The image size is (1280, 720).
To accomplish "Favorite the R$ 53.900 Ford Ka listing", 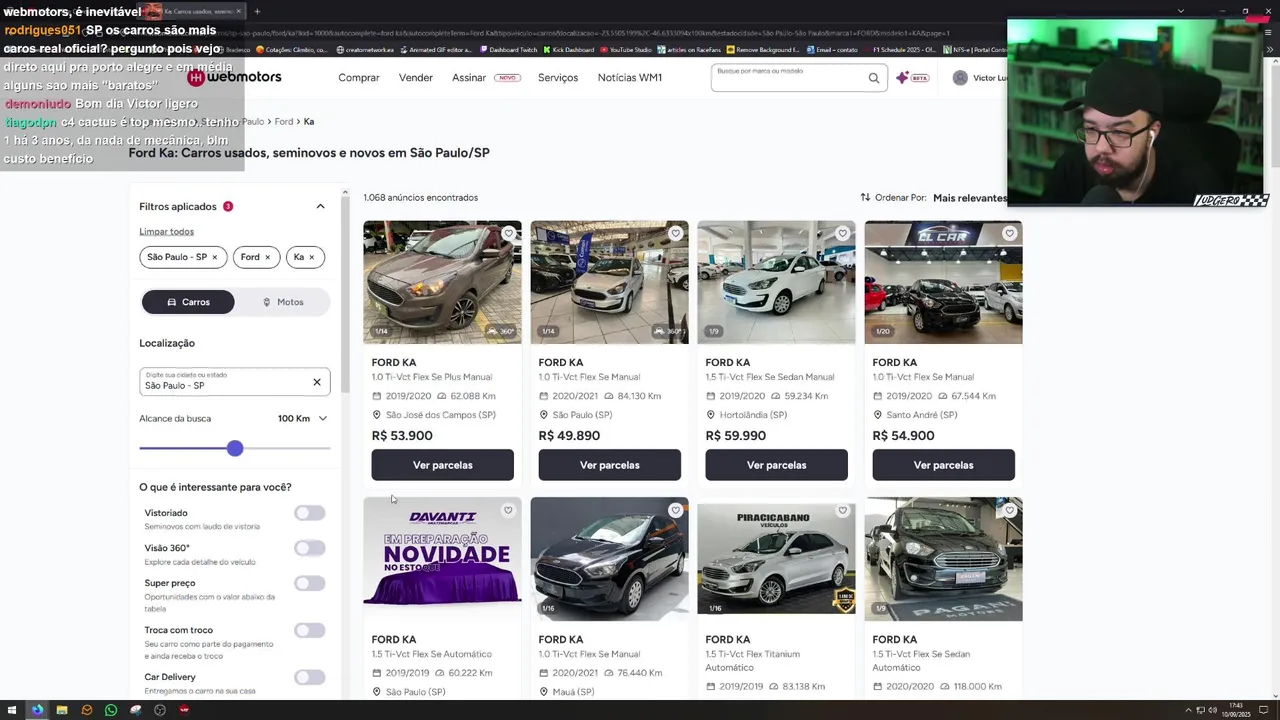I will (508, 233).
